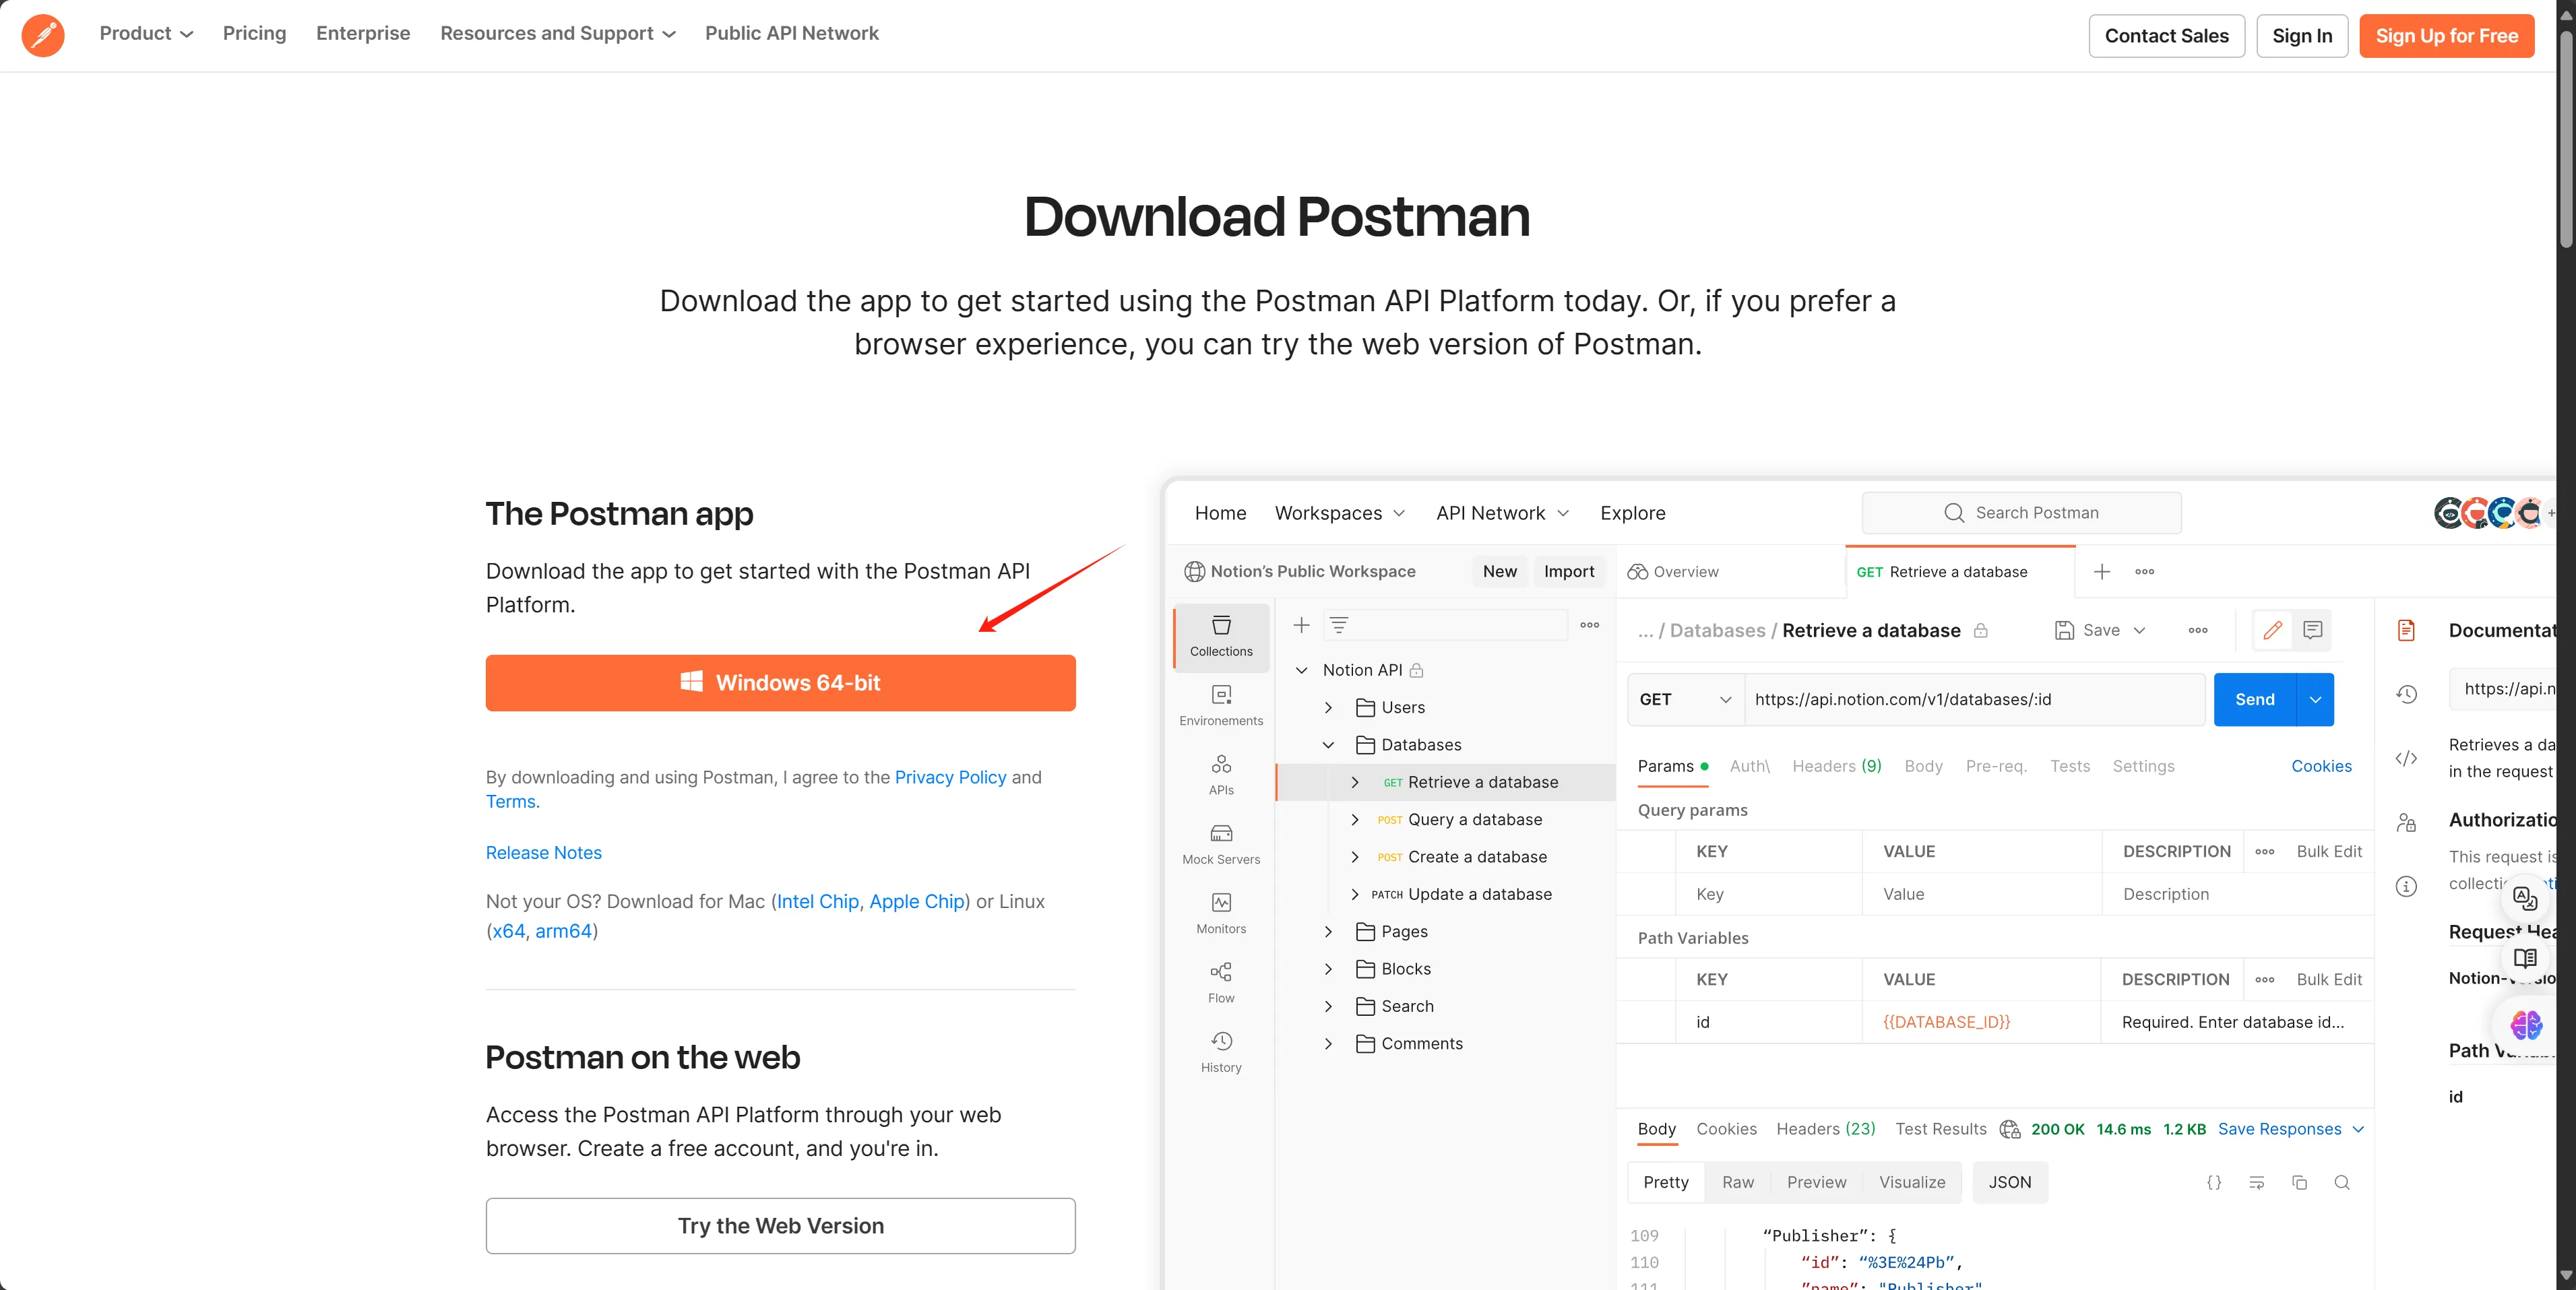Select the Raw response view tab
Screen dimensions: 2576x1290
[x=1738, y=1183]
